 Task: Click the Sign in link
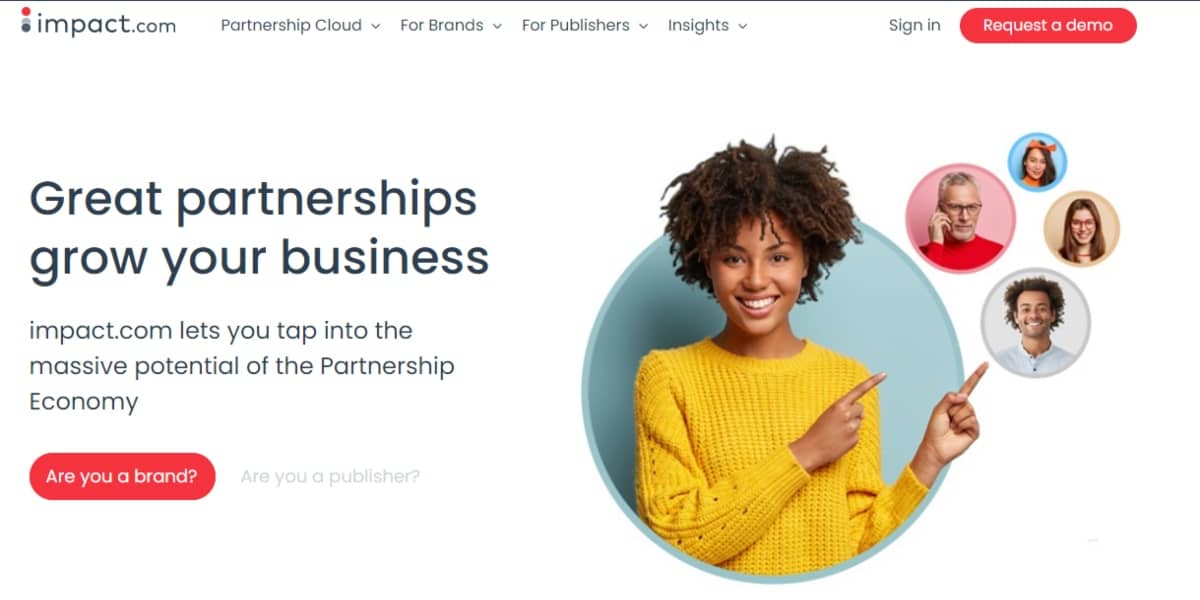914,26
